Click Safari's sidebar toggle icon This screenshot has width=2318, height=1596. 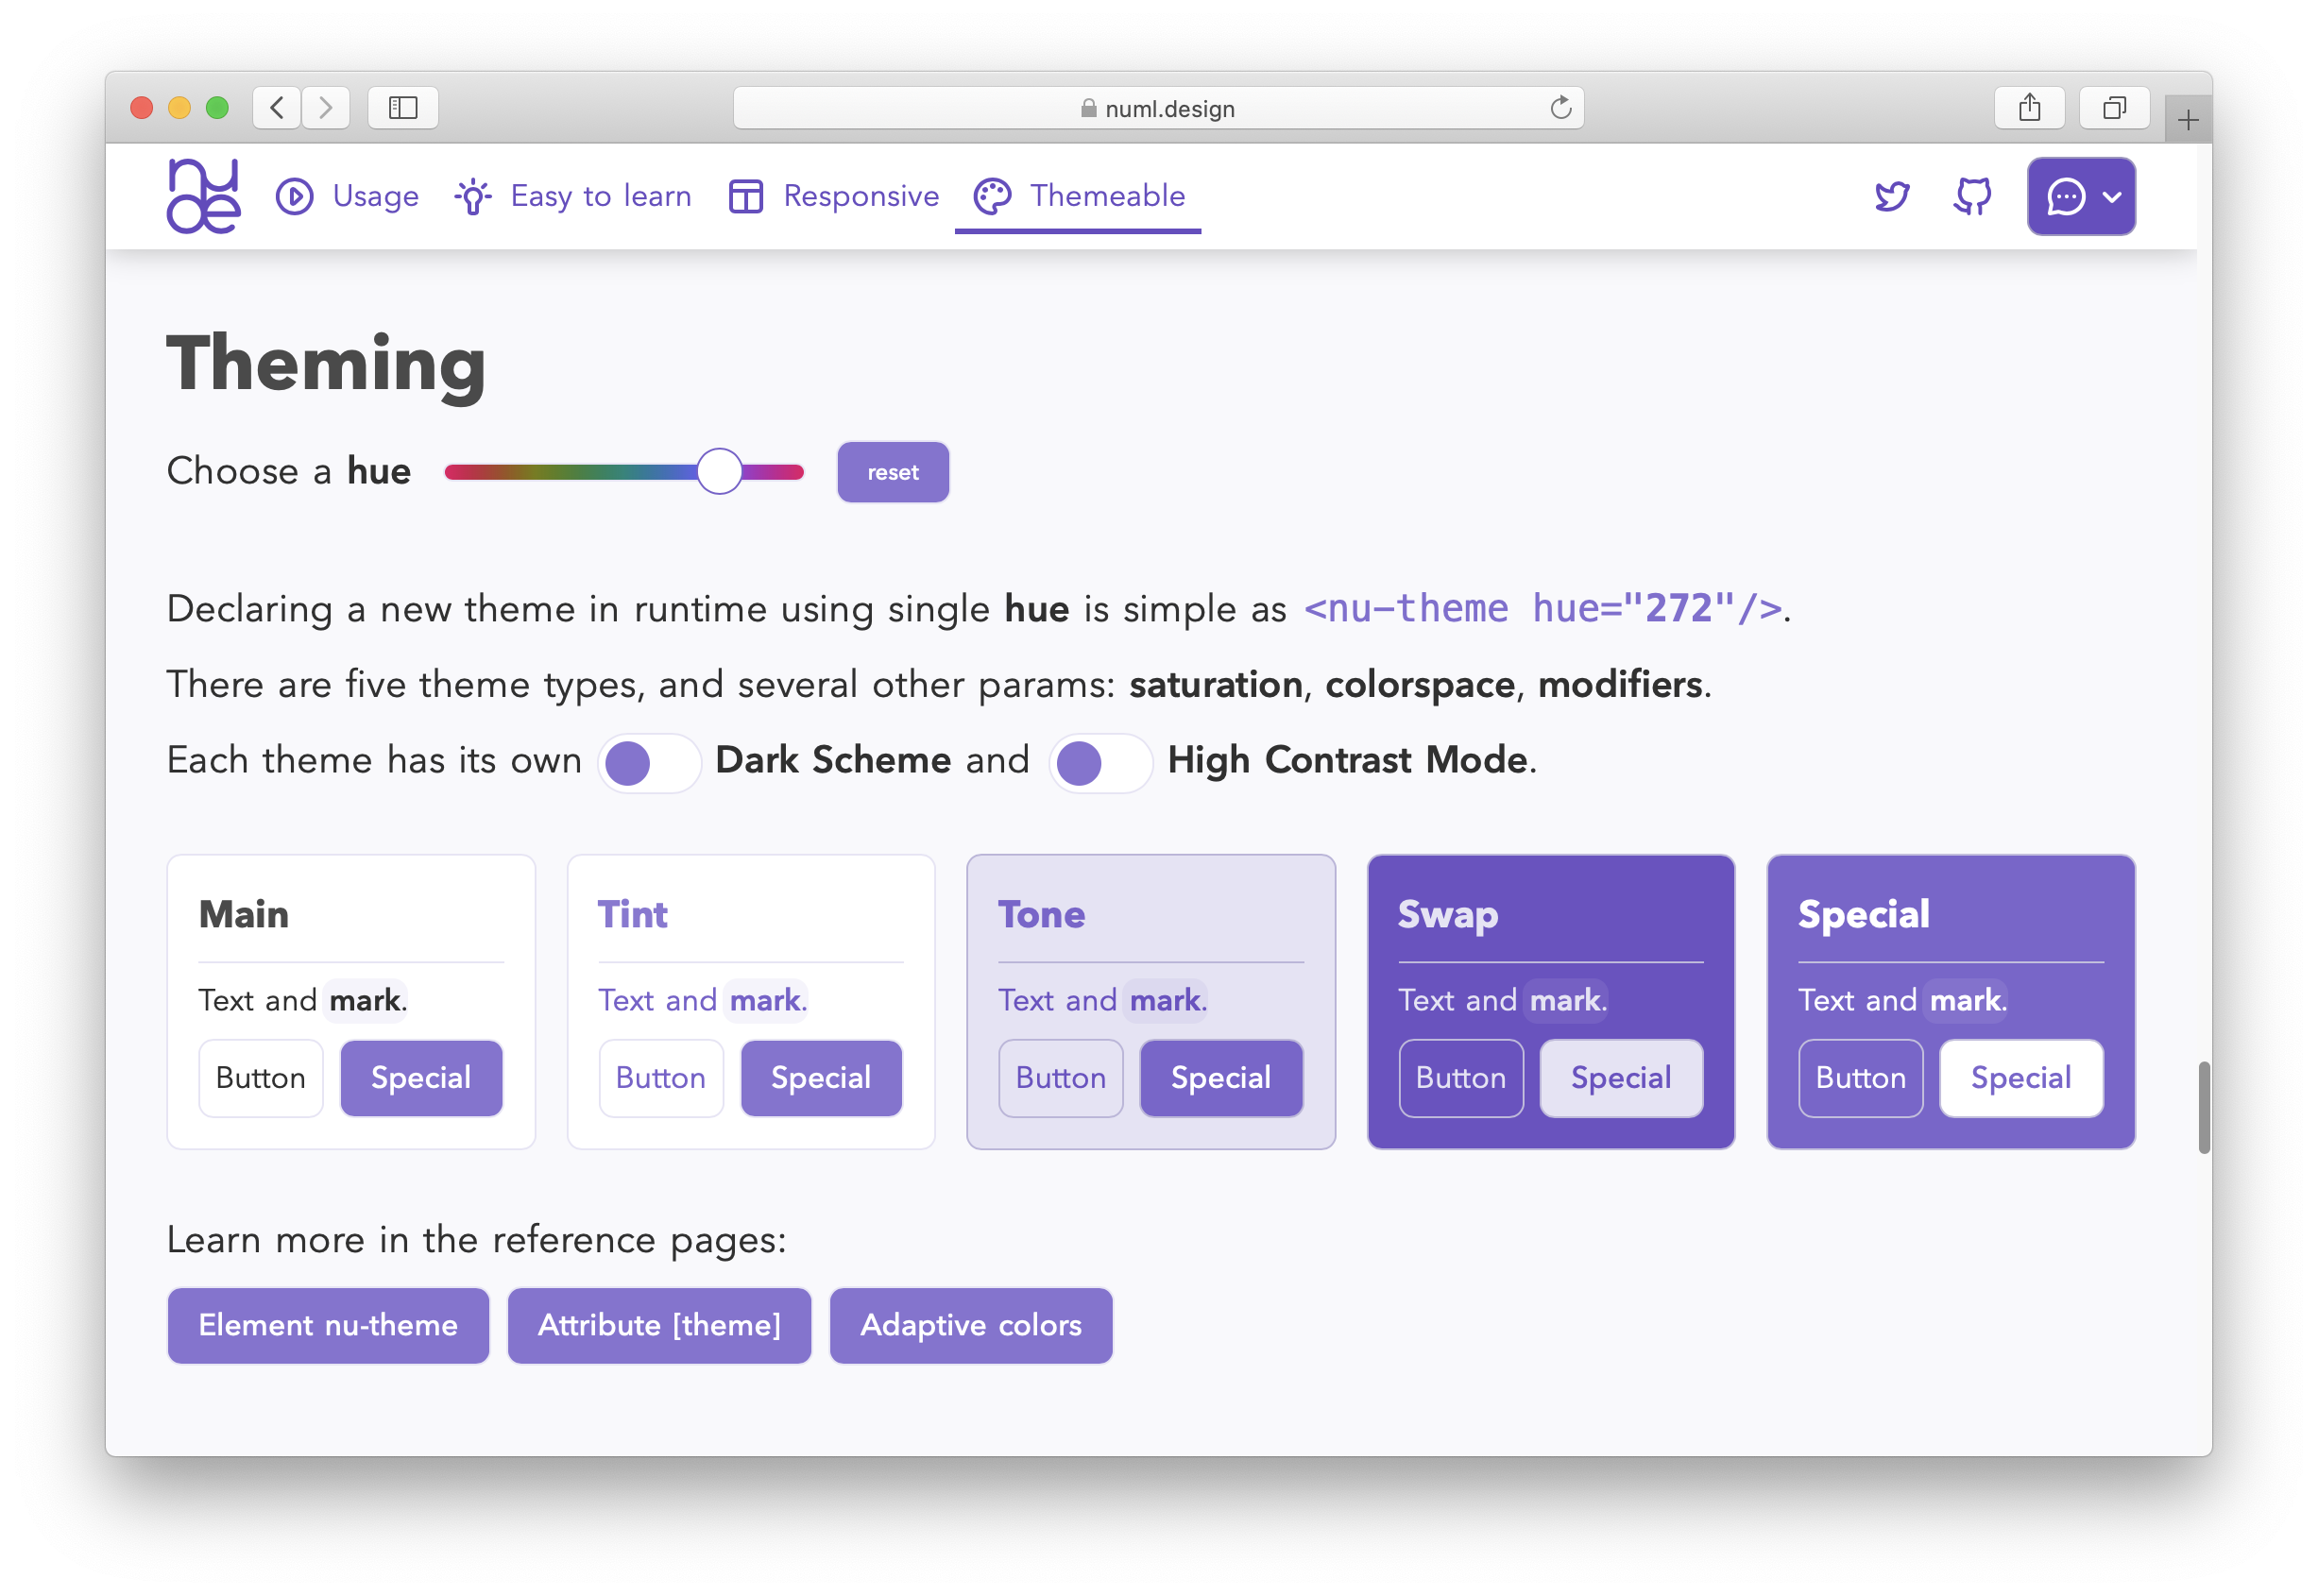[x=403, y=108]
